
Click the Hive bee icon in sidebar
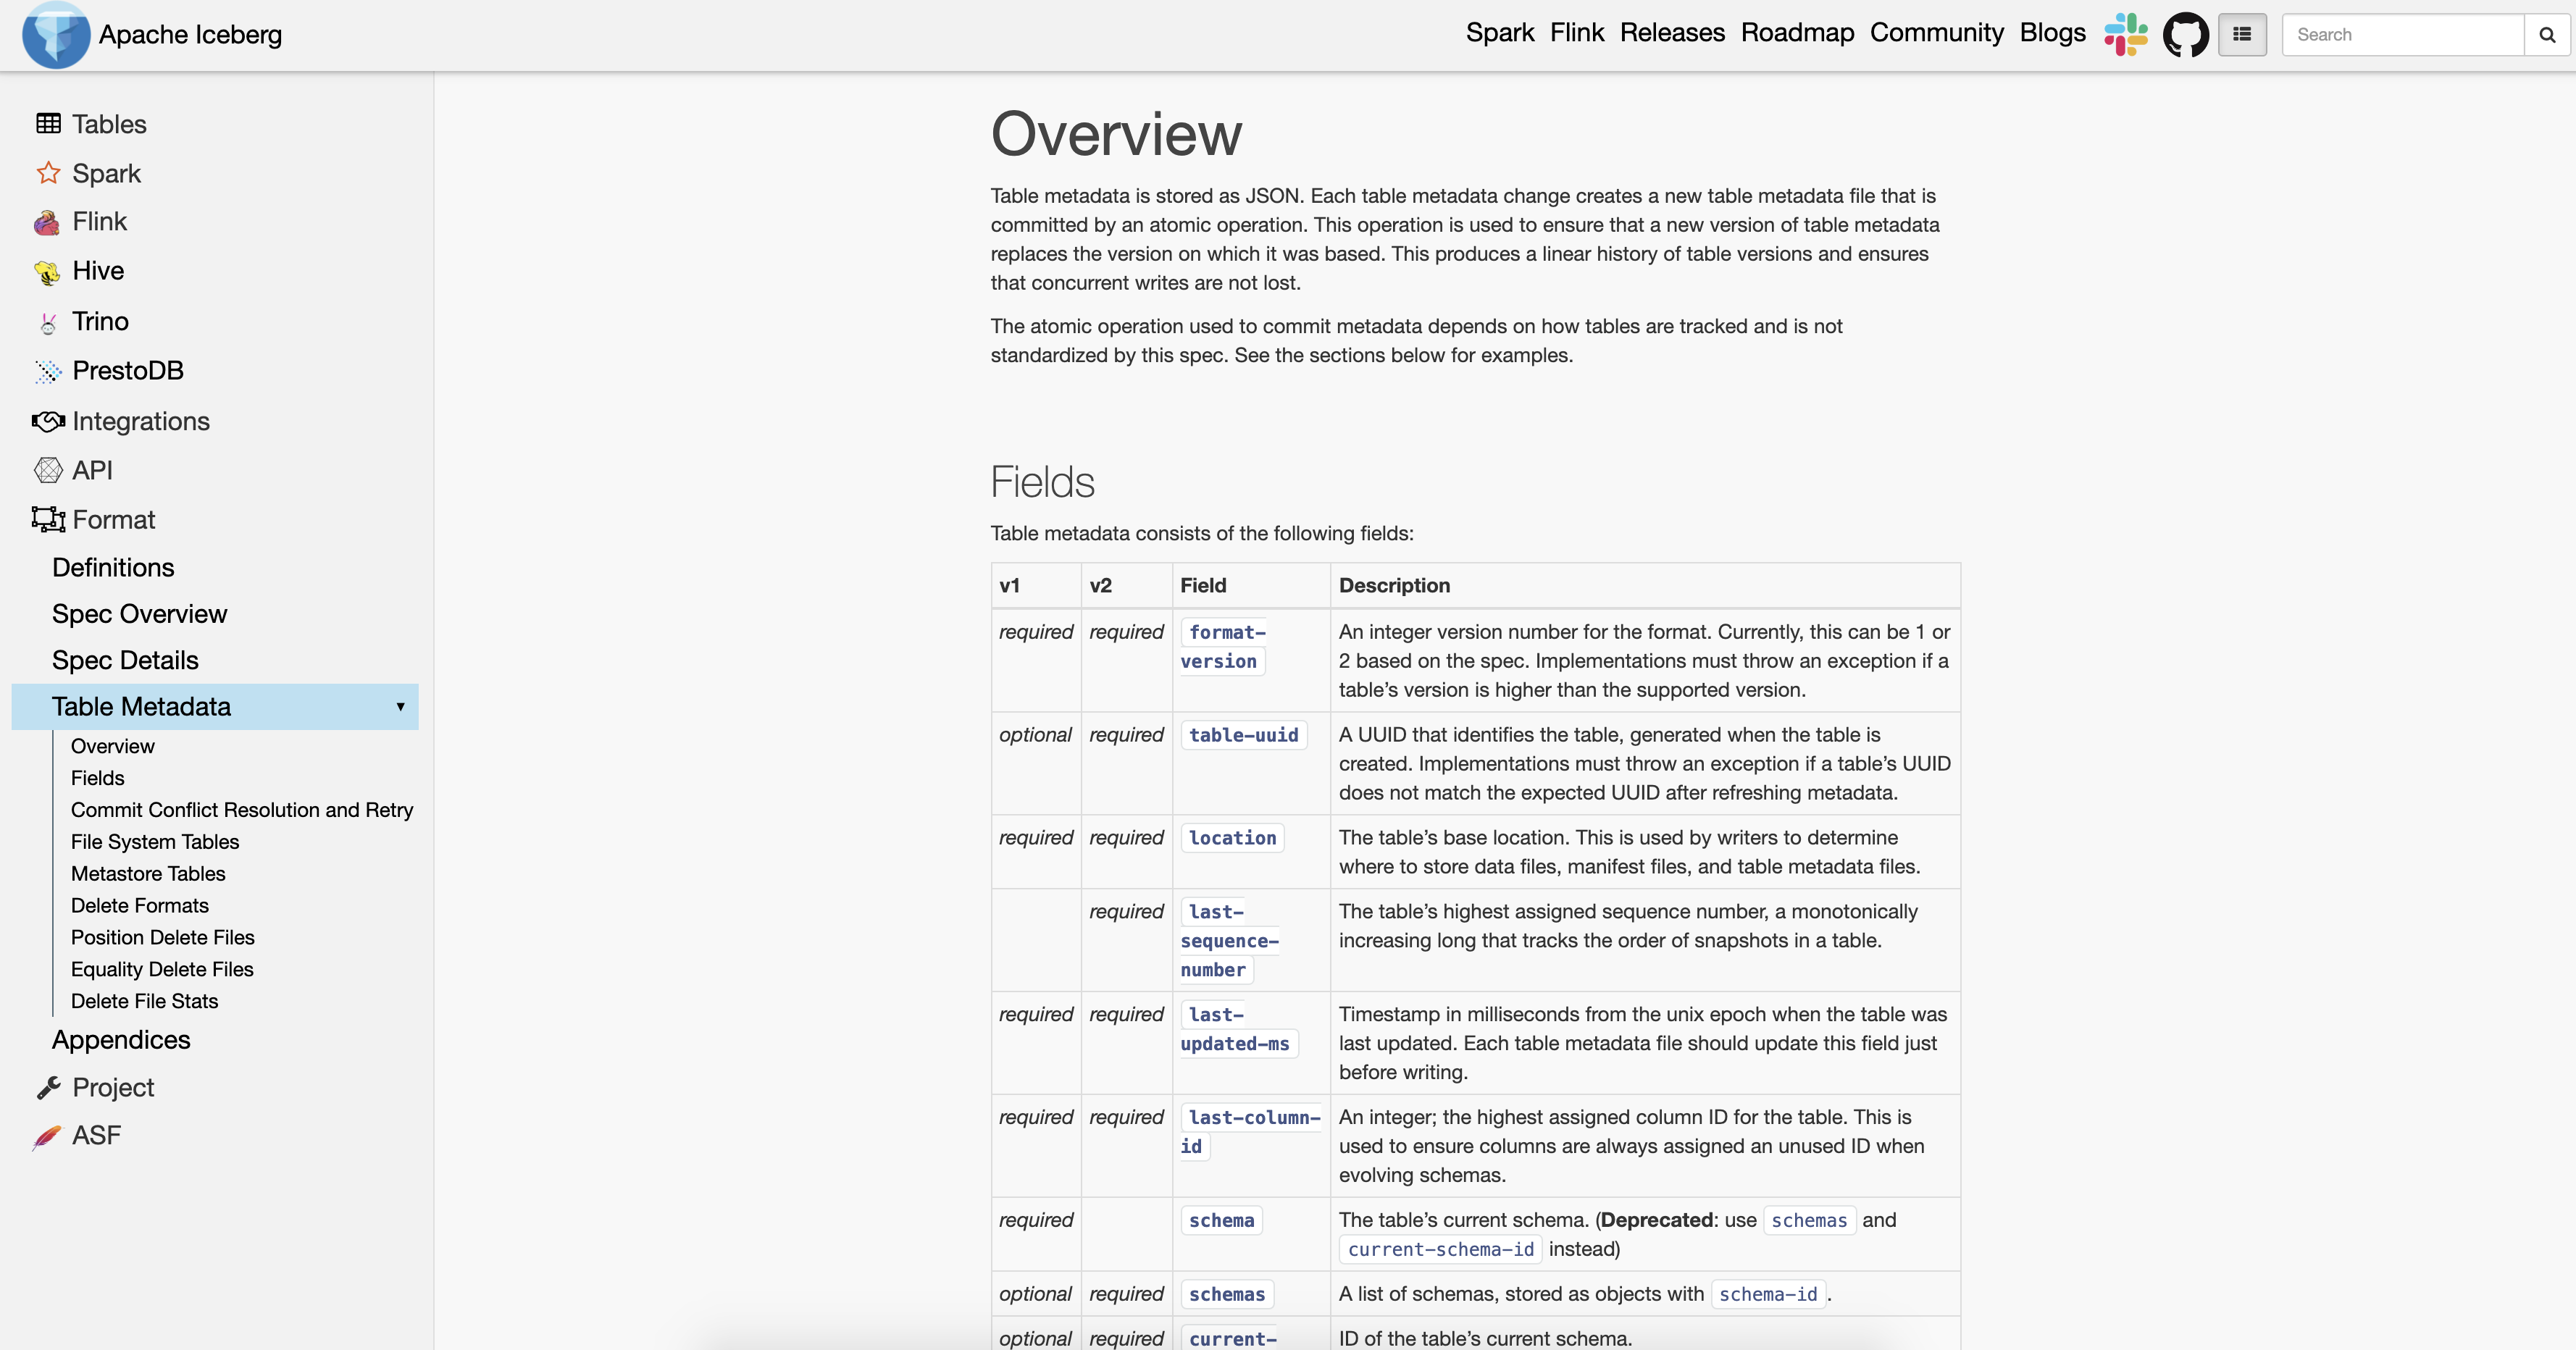[47, 272]
